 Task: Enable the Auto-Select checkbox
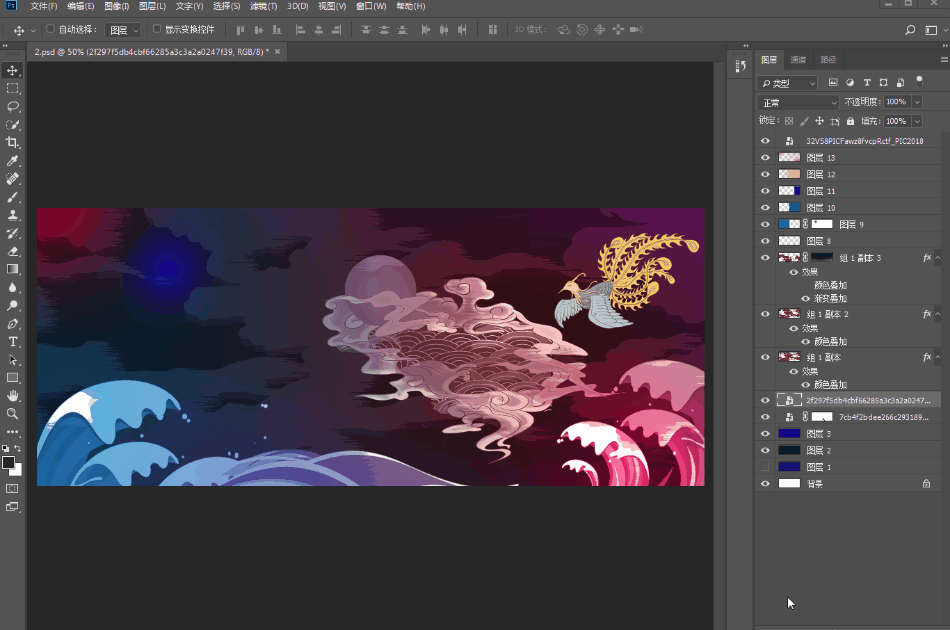click(50, 29)
